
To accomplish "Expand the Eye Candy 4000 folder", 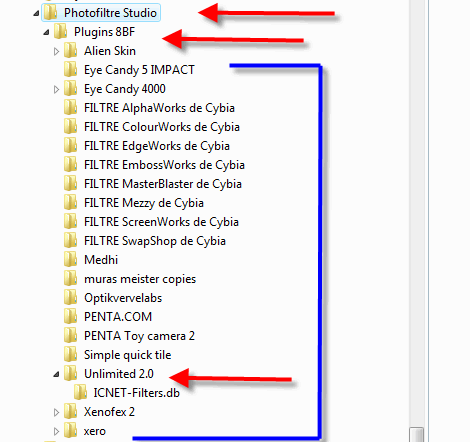I will pos(56,89).
